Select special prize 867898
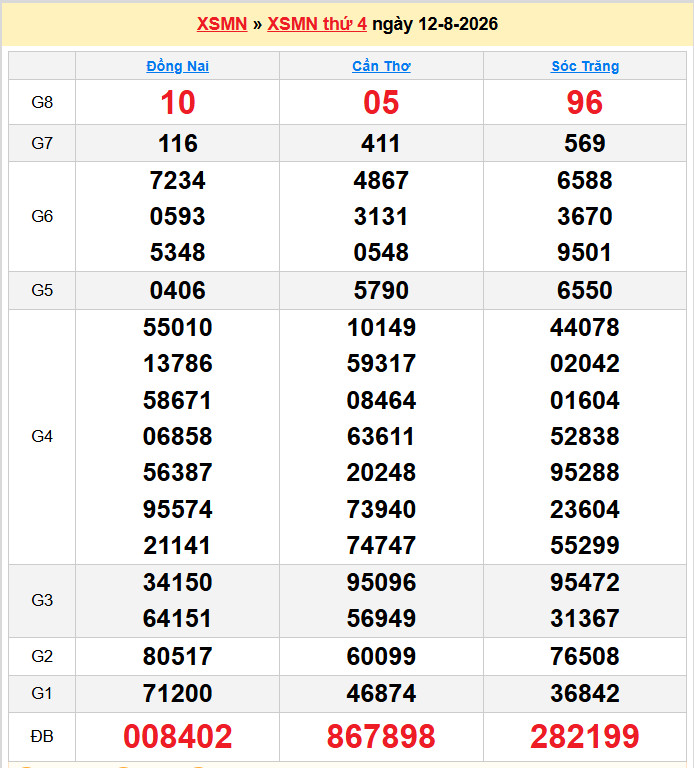This screenshot has width=694, height=768. [381, 736]
